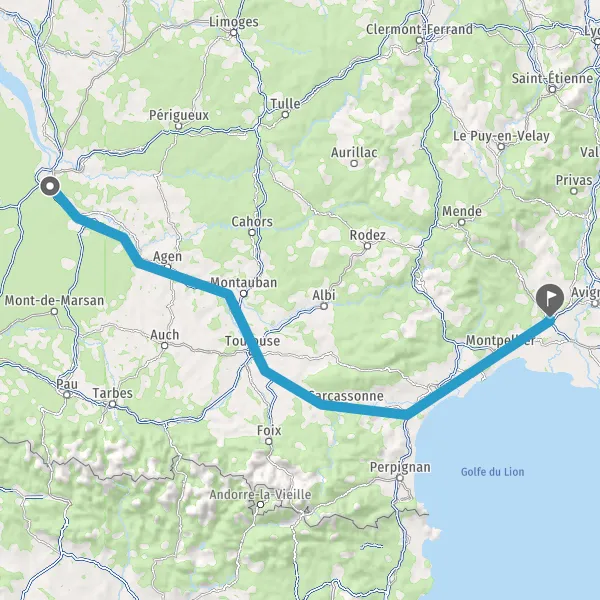Click the Tarbes city label
This screenshot has width=600, height=600.
click(x=112, y=393)
